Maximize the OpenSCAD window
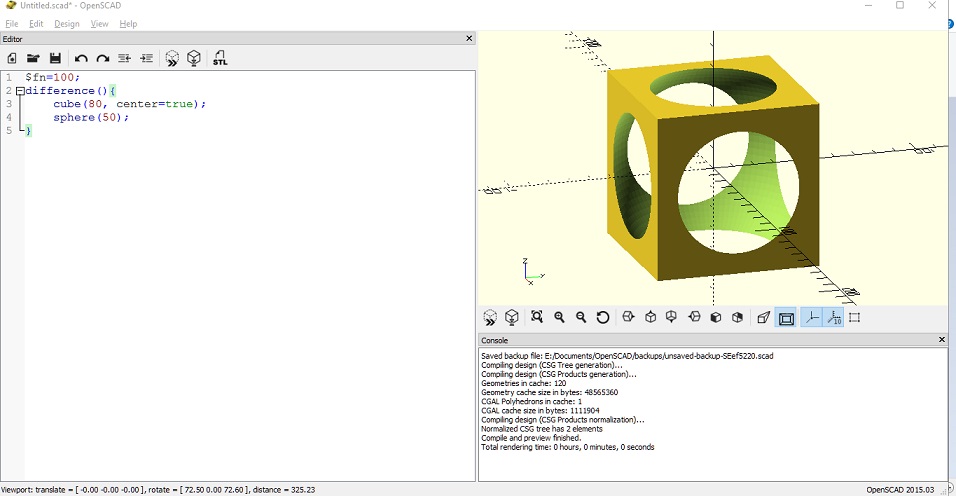 tap(899, 5)
